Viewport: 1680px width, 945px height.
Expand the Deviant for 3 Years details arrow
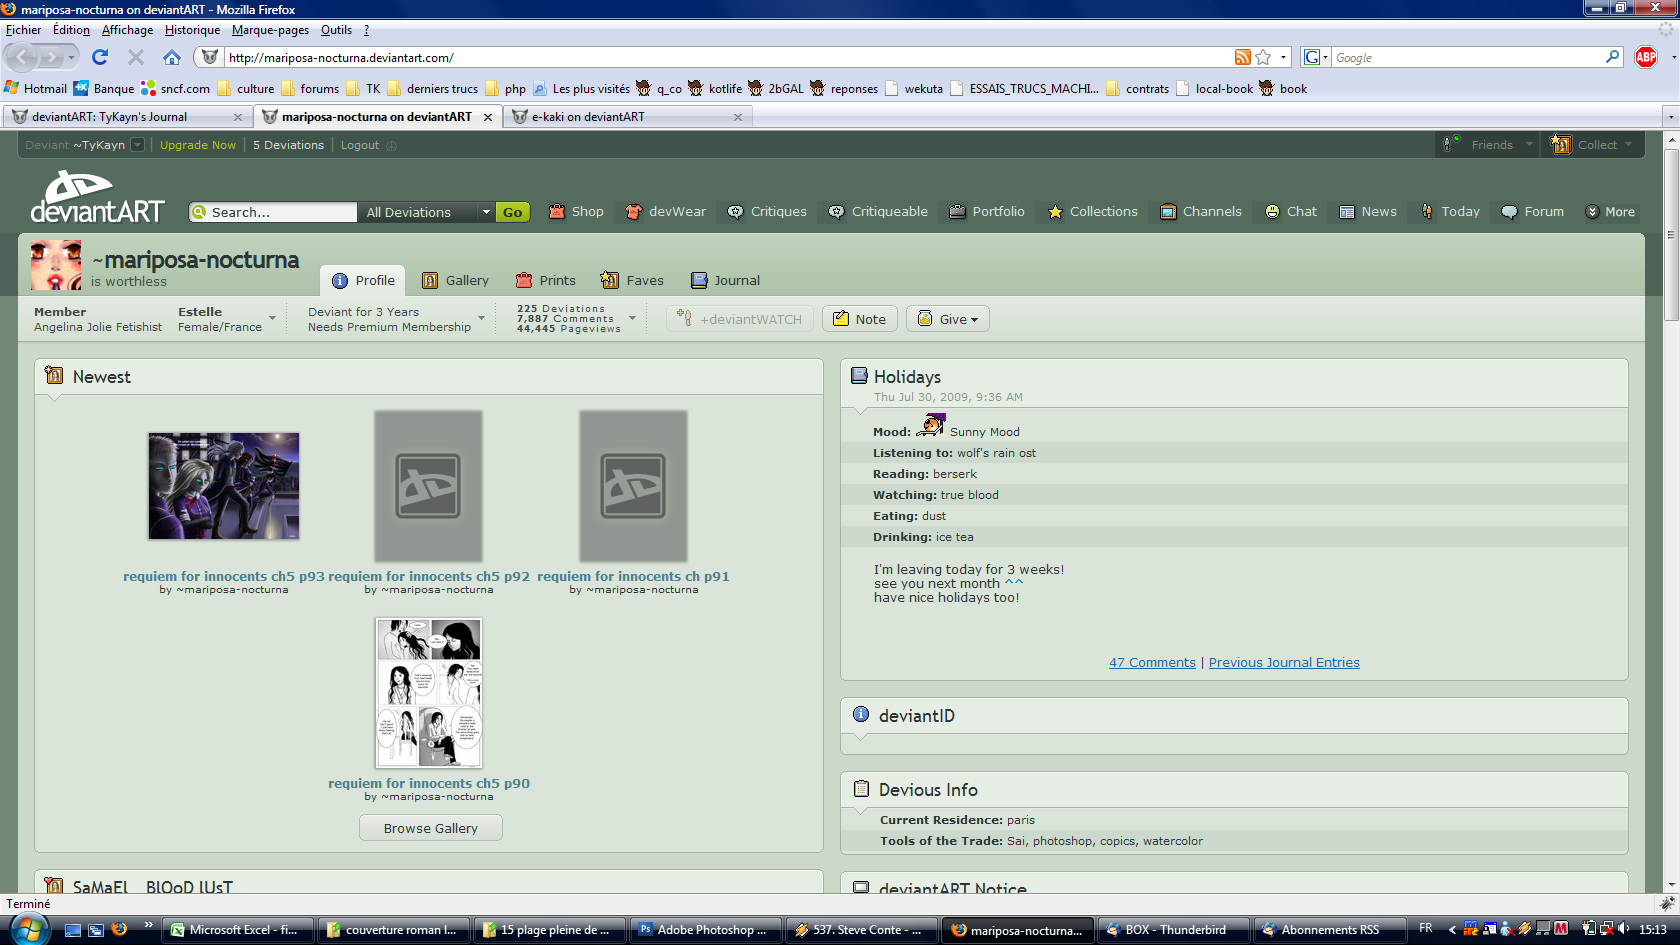pos(481,319)
